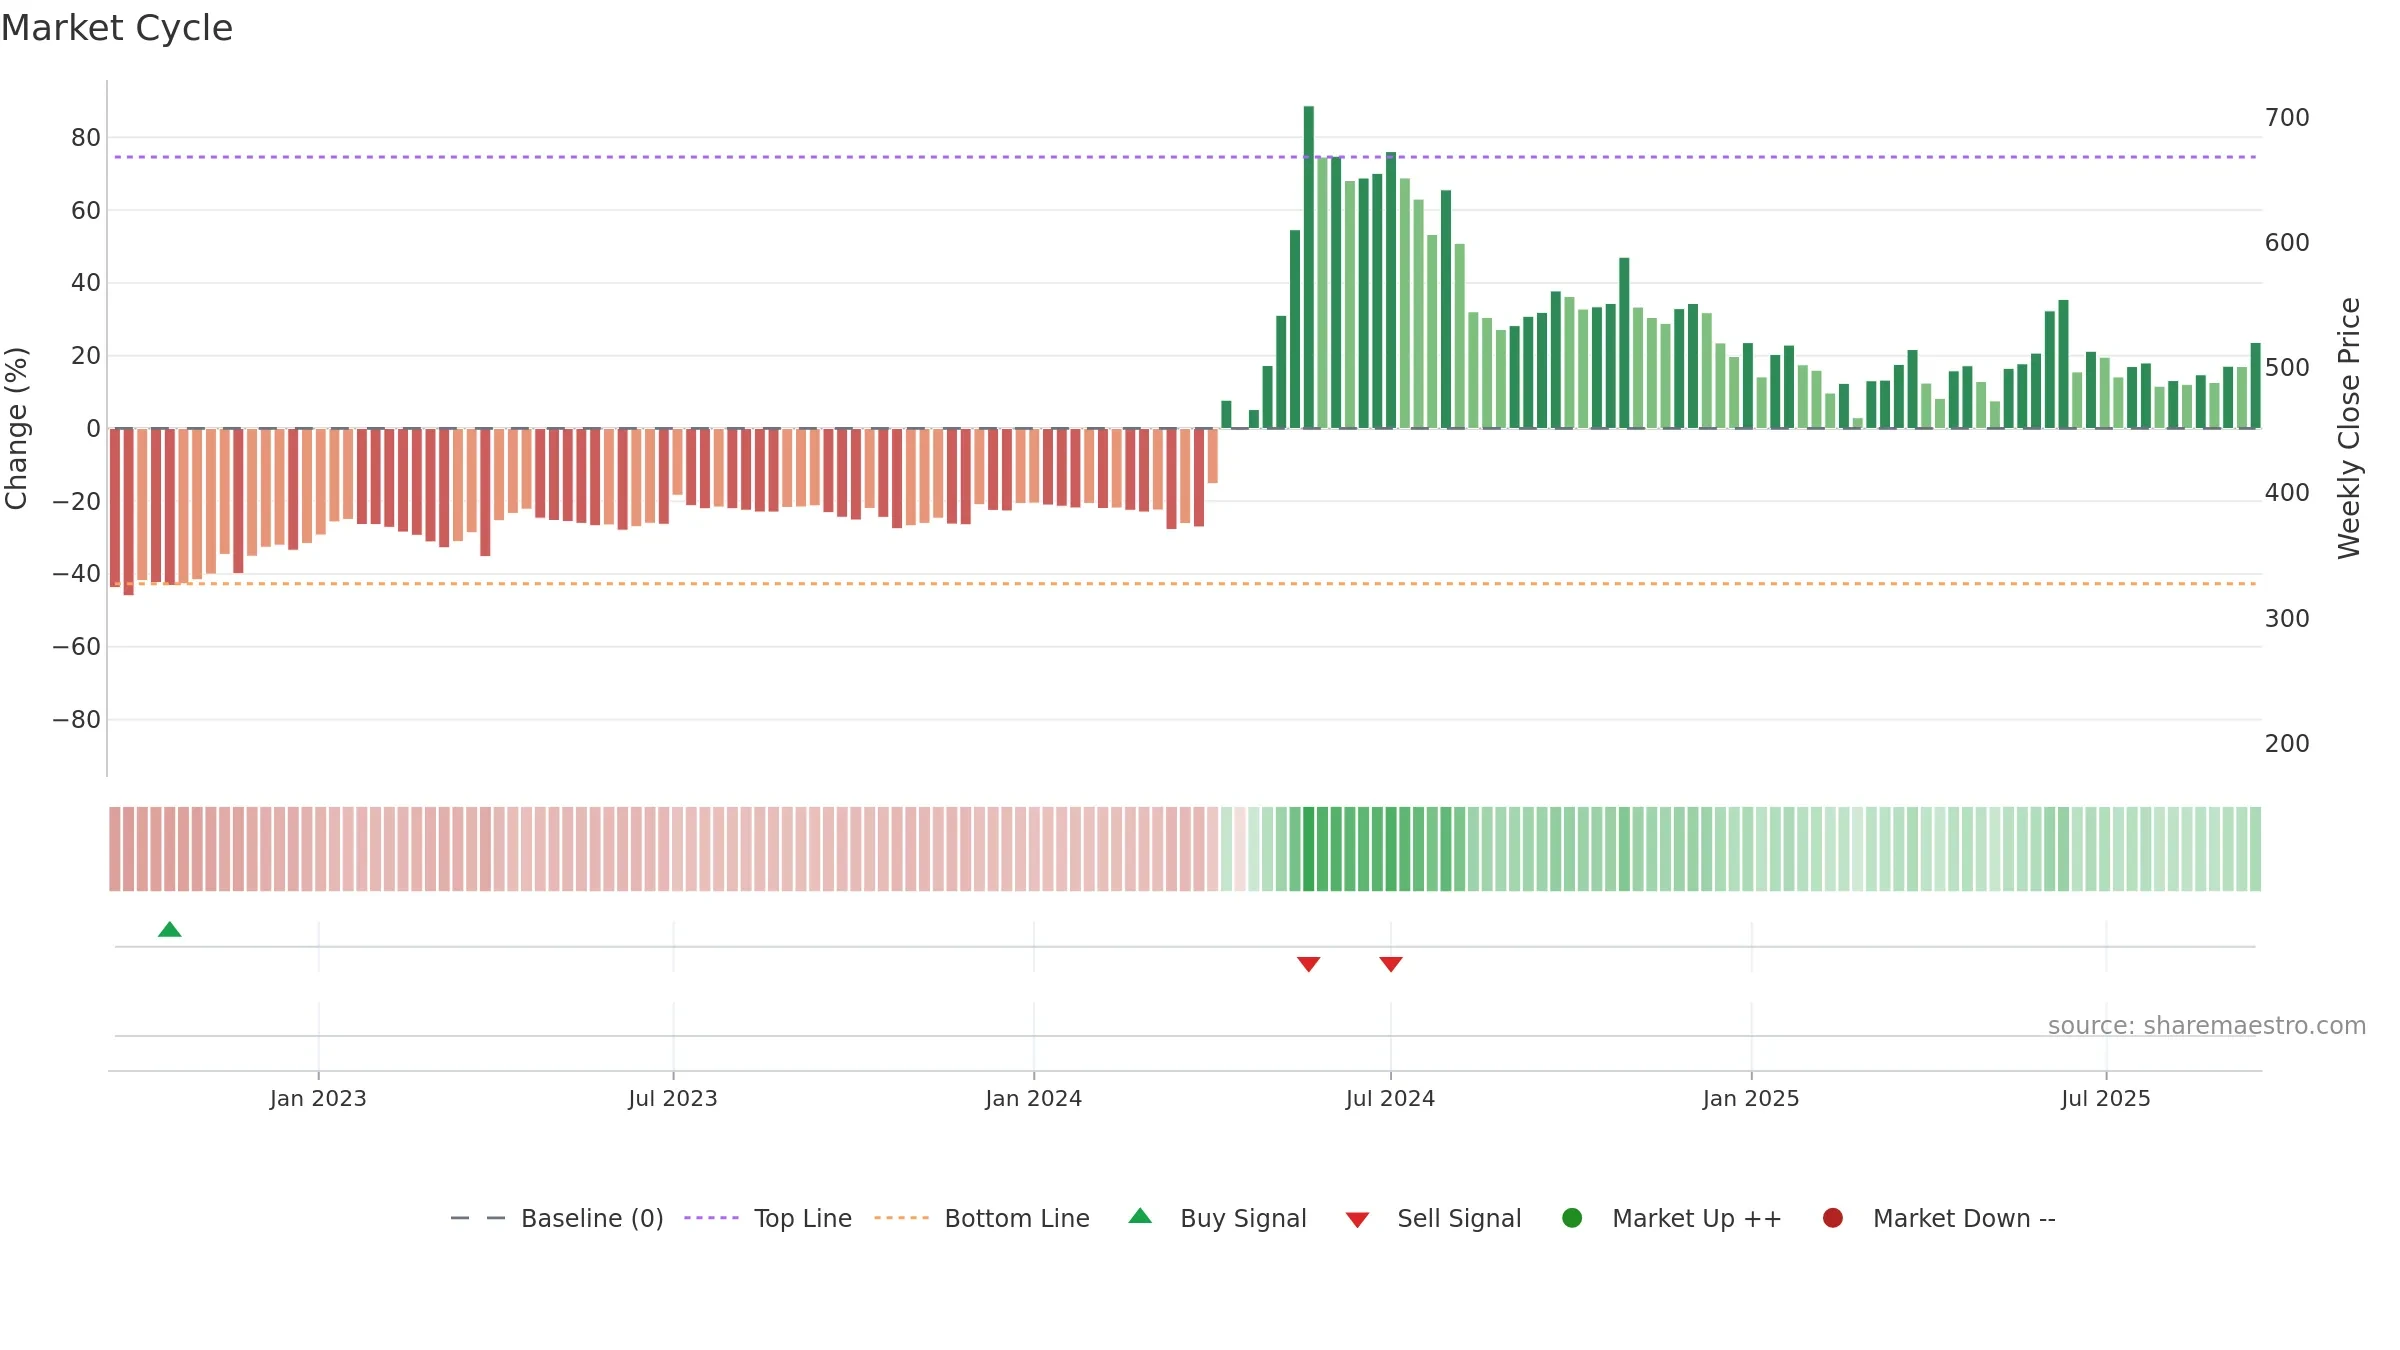Click the Change (%) axis title
2400x1350 pixels.
point(16,428)
